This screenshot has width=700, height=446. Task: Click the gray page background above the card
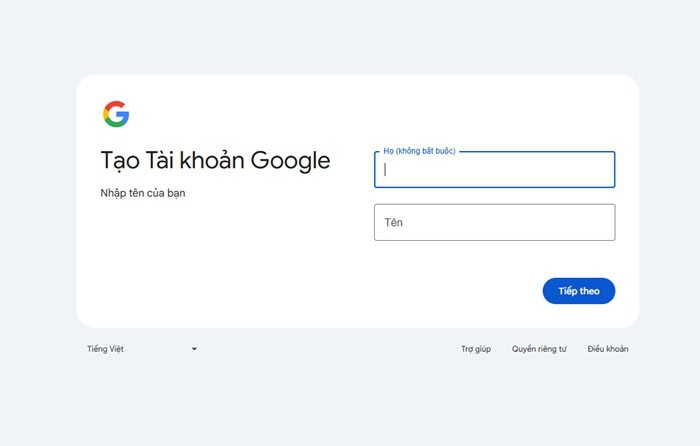[x=350, y=35]
